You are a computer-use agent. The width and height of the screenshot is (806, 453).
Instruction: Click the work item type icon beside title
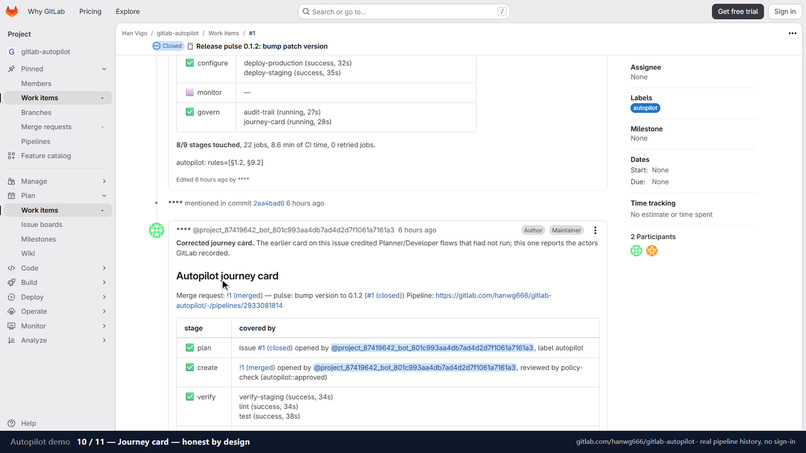pos(190,46)
